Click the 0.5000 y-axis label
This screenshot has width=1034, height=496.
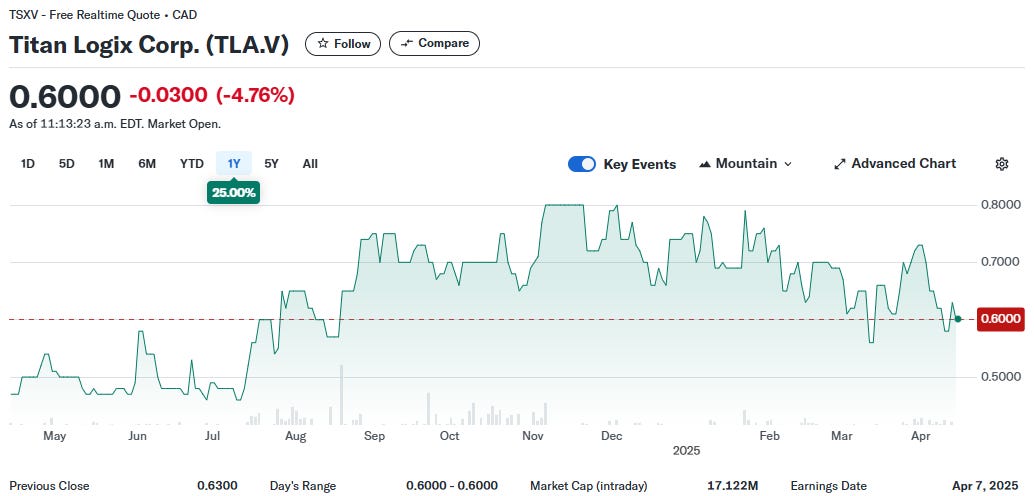coord(1000,377)
